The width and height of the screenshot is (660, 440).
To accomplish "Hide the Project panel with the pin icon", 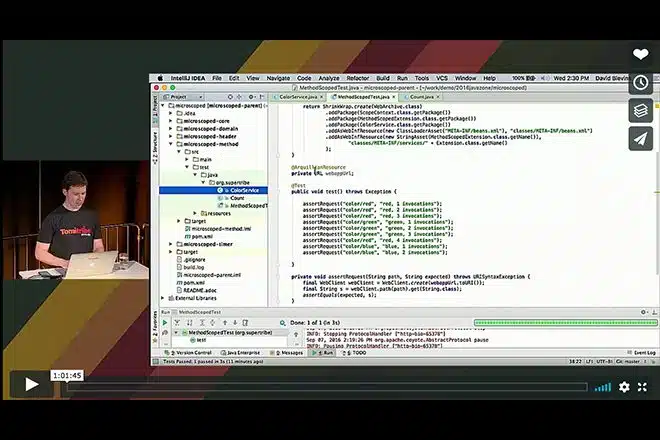I will [x=262, y=97].
